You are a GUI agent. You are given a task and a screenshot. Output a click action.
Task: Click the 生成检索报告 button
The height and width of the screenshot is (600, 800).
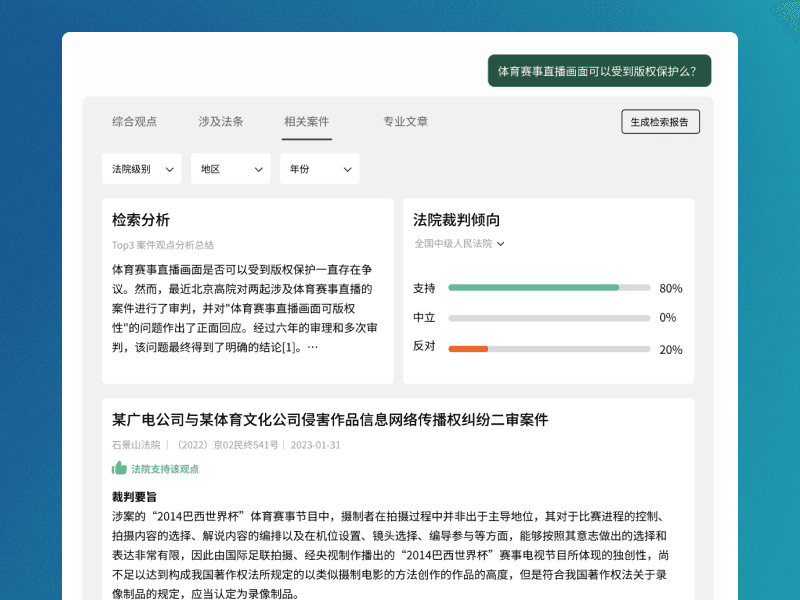coord(661,121)
